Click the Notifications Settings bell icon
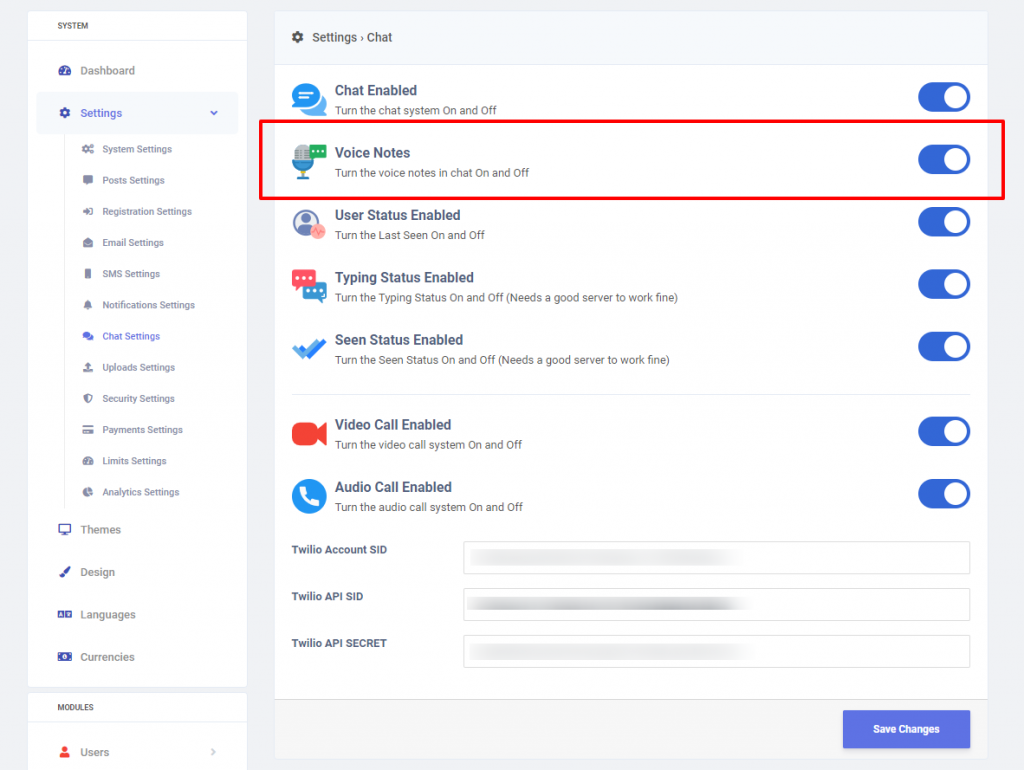Screen dimensions: 1024x770 pyautogui.click(x=88, y=305)
